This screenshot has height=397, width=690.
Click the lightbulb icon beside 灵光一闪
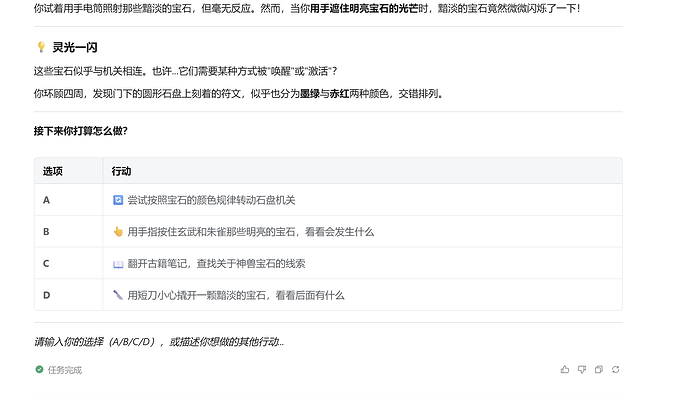41,47
